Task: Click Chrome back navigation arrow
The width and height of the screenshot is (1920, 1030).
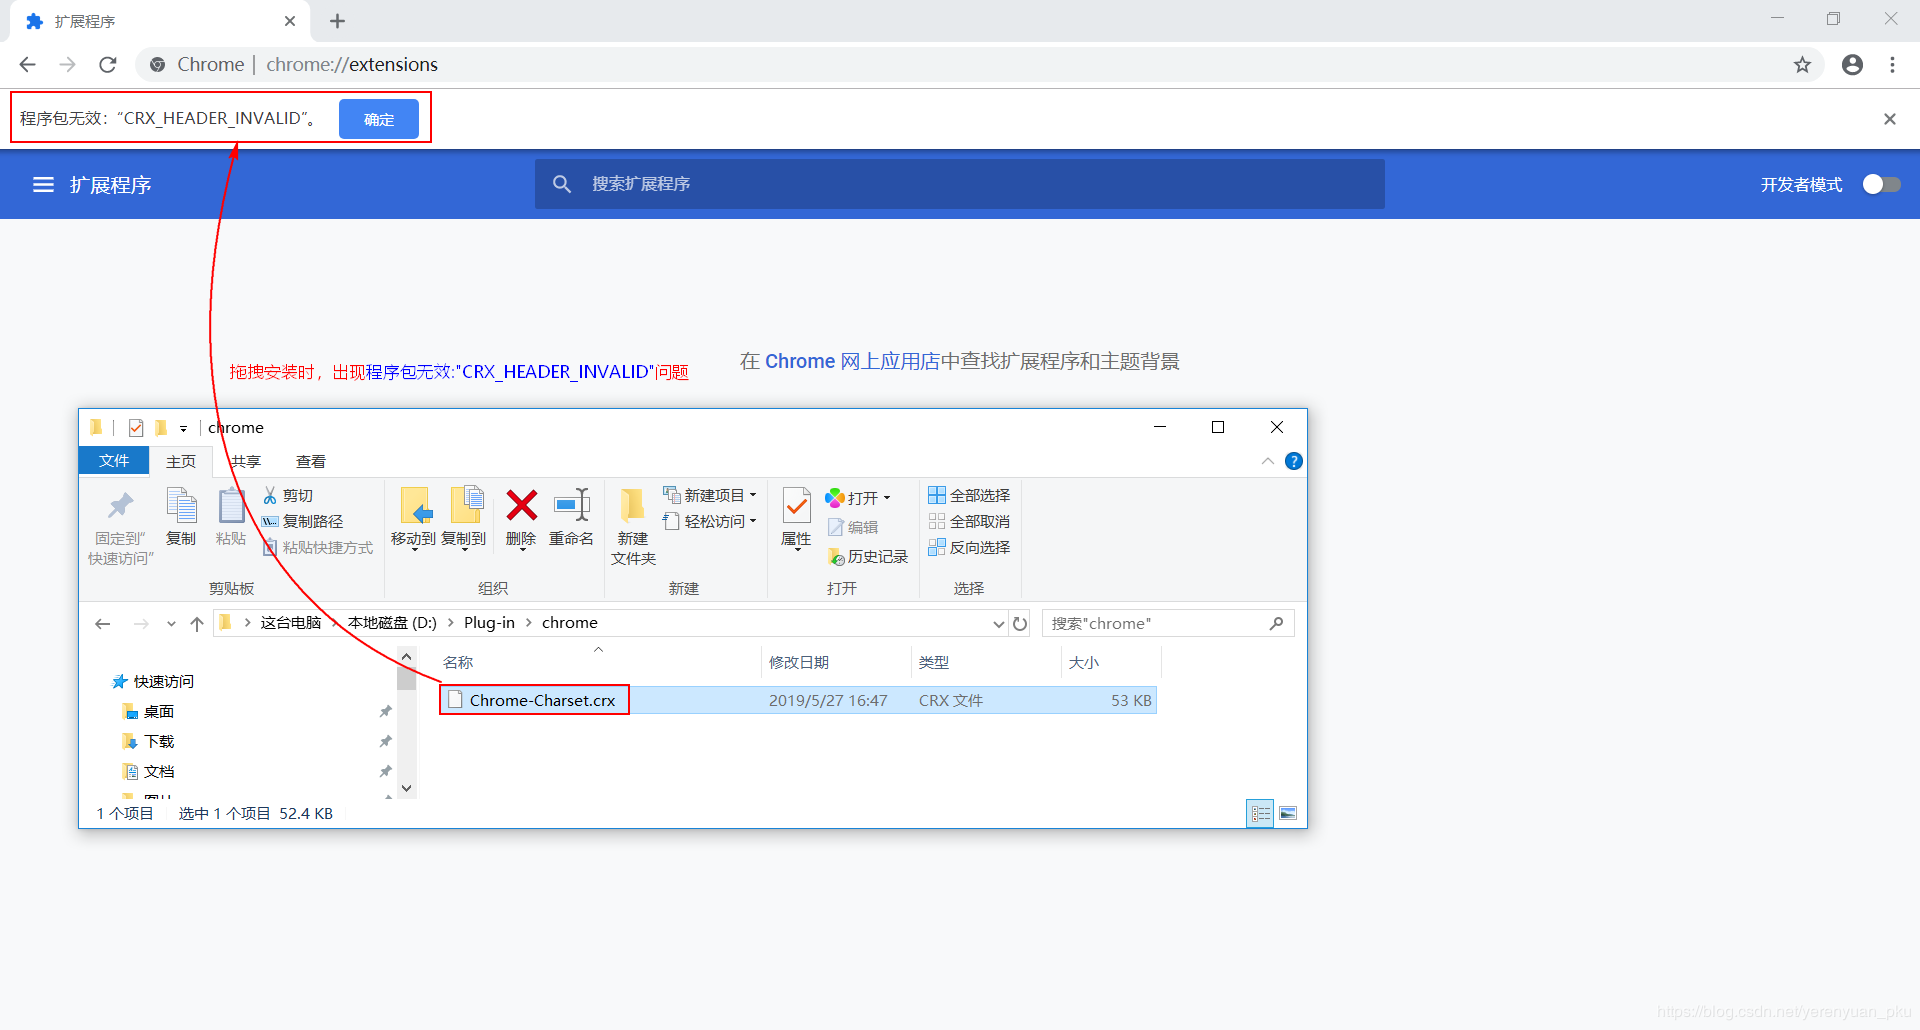Action: [x=27, y=64]
